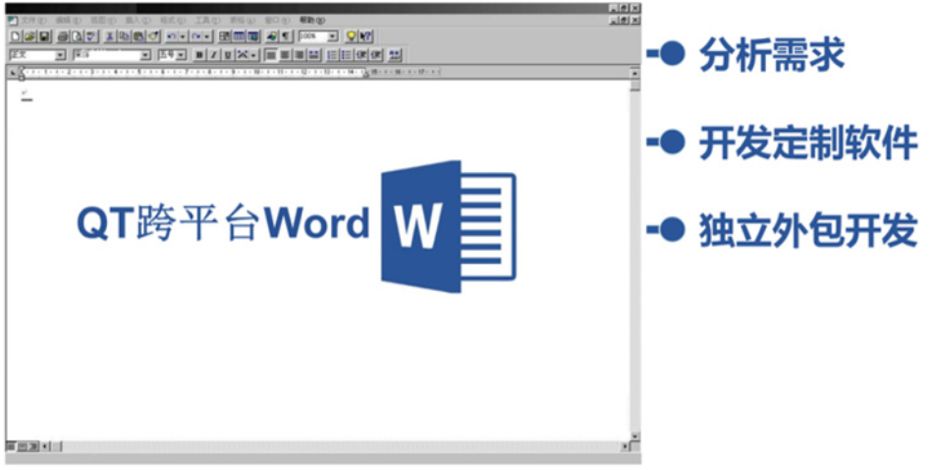
Task: Increase indent of the paragraph
Action: point(376,54)
